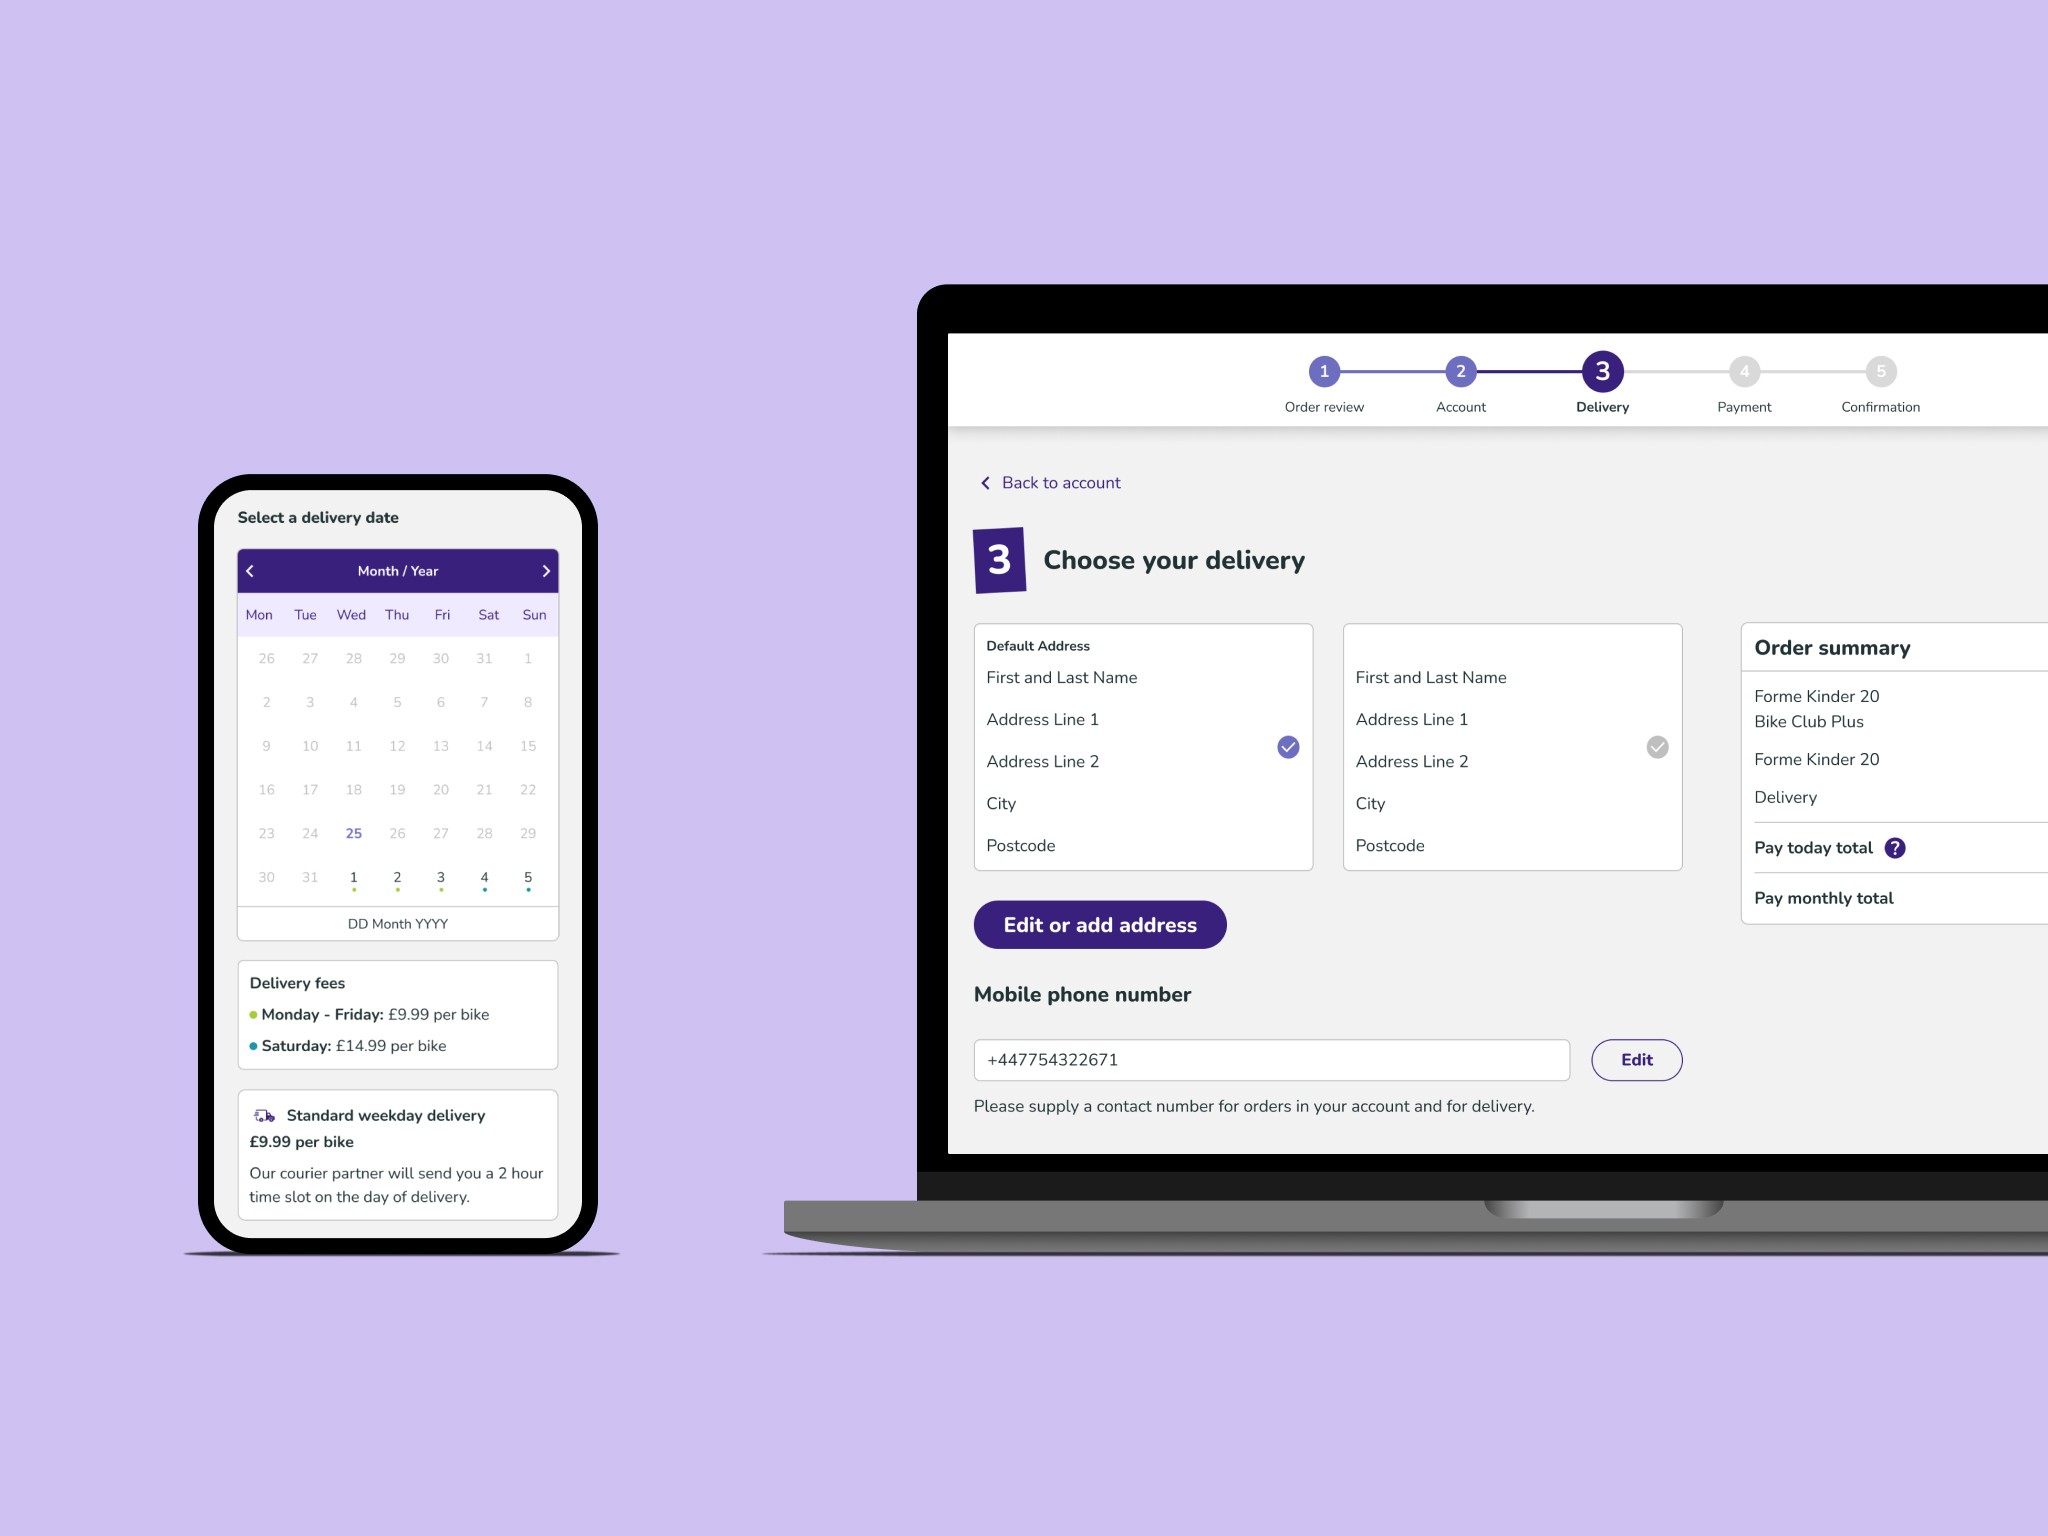Click the Month / Year dropdown header

398,571
